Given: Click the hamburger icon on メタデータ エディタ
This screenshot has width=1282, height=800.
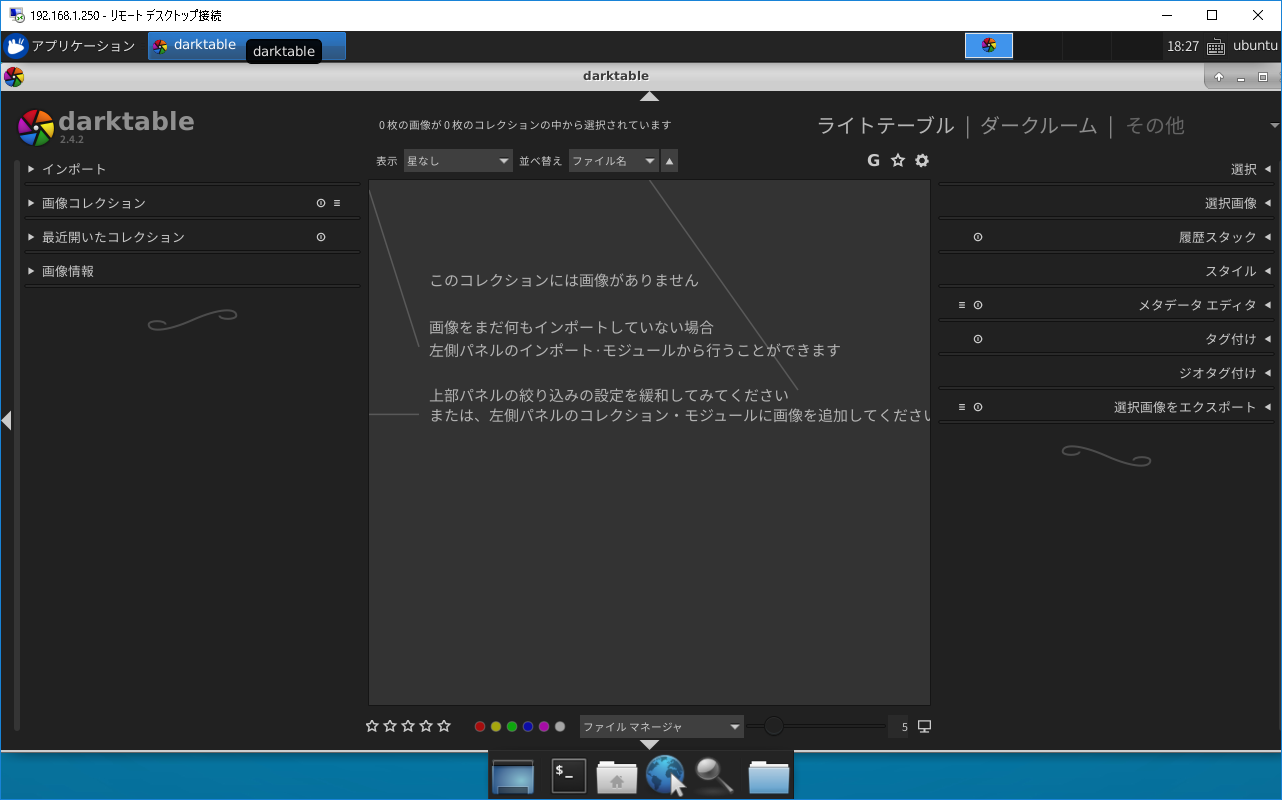Looking at the screenshot, I should point(960,304).
